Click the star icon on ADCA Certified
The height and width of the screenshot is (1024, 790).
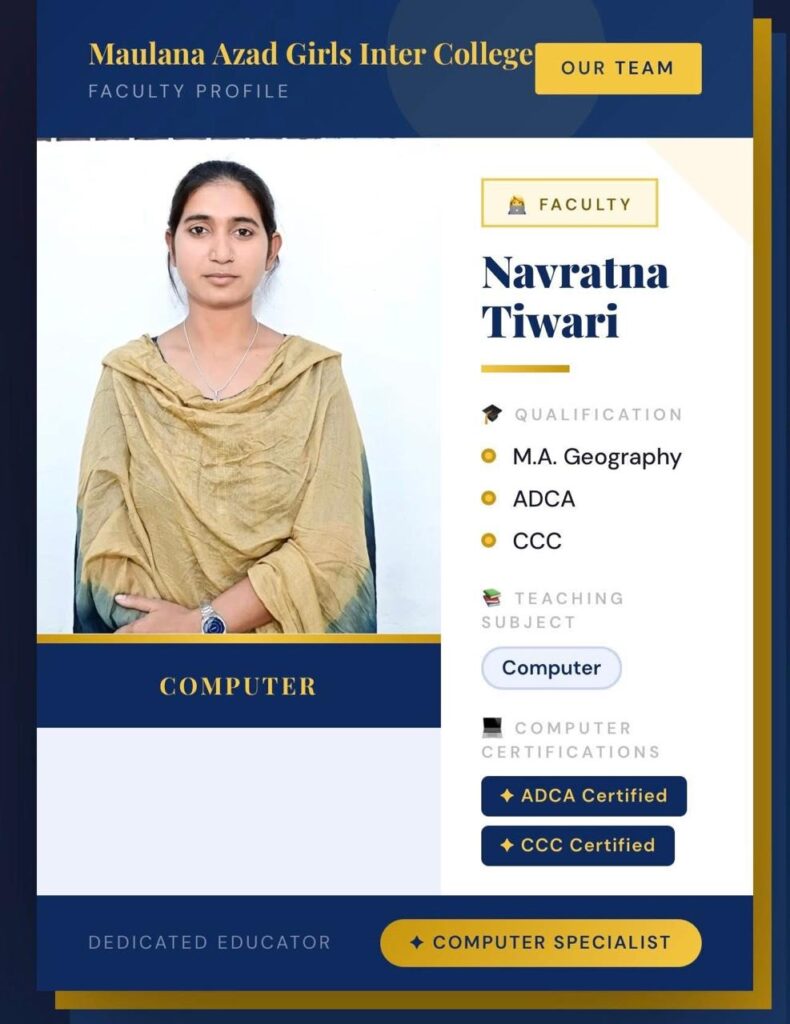(507, 795)
